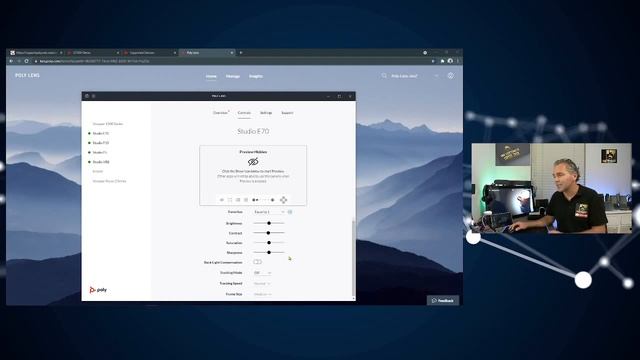Click the Saturation slider
The image size is (640, 360).
click(x=269, y=242)
